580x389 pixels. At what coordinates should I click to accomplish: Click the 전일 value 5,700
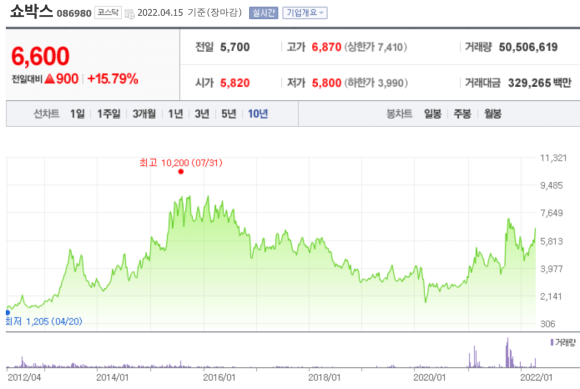235,47
